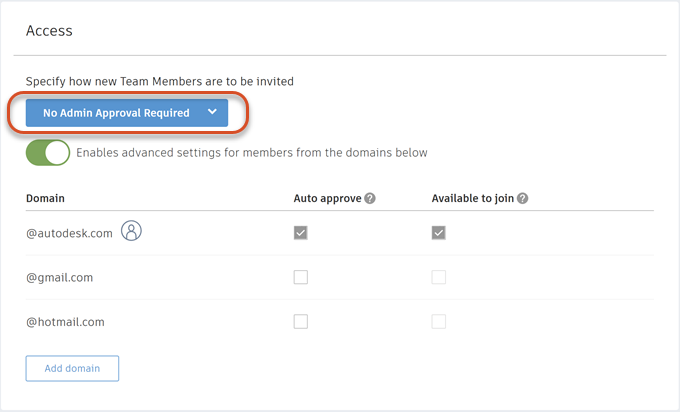The height and width of the screenshot is (412, 680).
Task: Click the Available to join help icon
Action: pyautogui.click(x=522, y=199)
